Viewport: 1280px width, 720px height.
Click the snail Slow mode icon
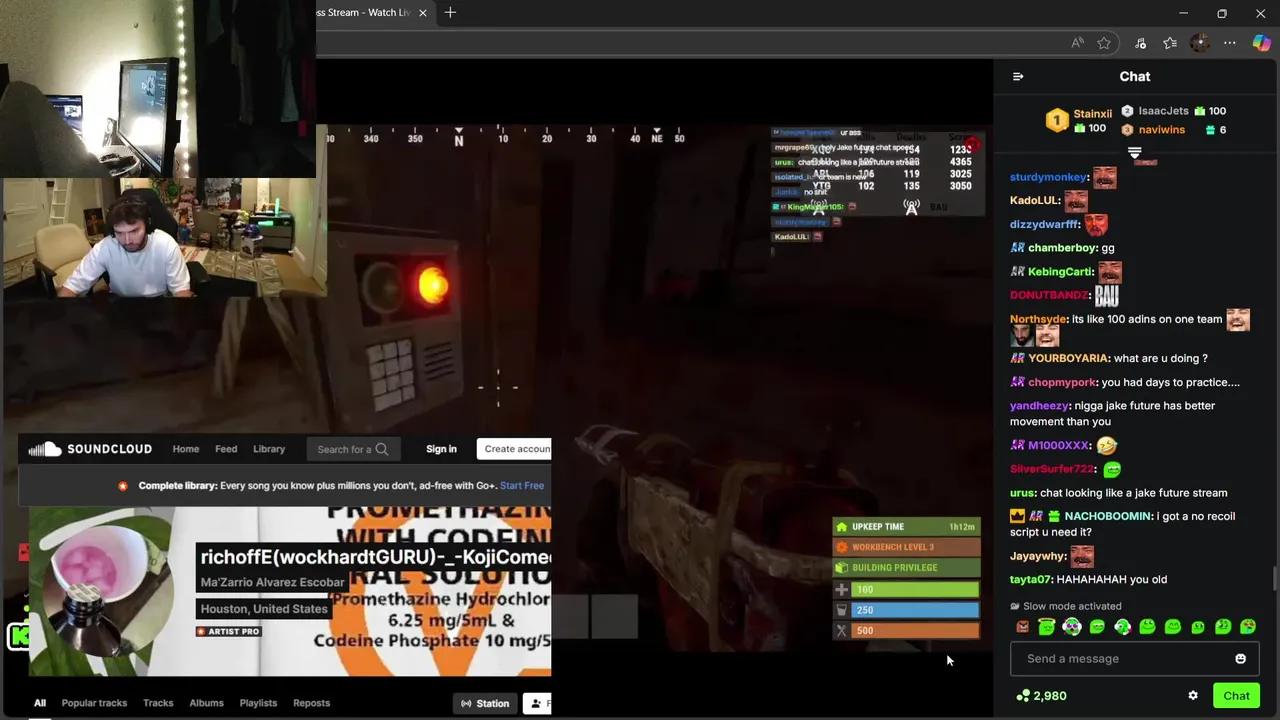point(1015,606)
